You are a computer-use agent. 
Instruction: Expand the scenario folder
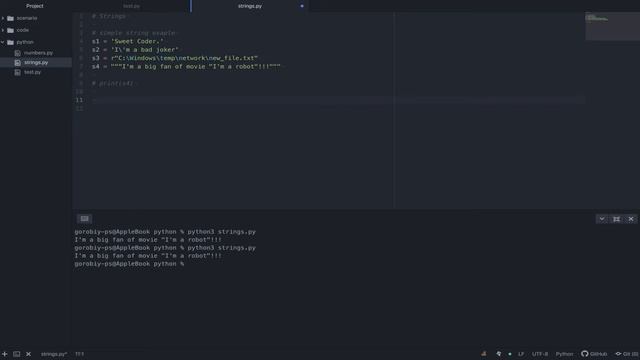[x=3, y=18]
